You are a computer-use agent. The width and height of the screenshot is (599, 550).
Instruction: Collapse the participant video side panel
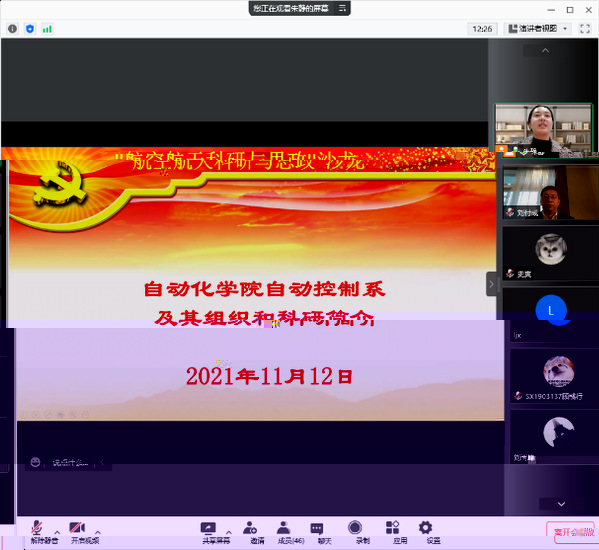(x=491, y=284)
